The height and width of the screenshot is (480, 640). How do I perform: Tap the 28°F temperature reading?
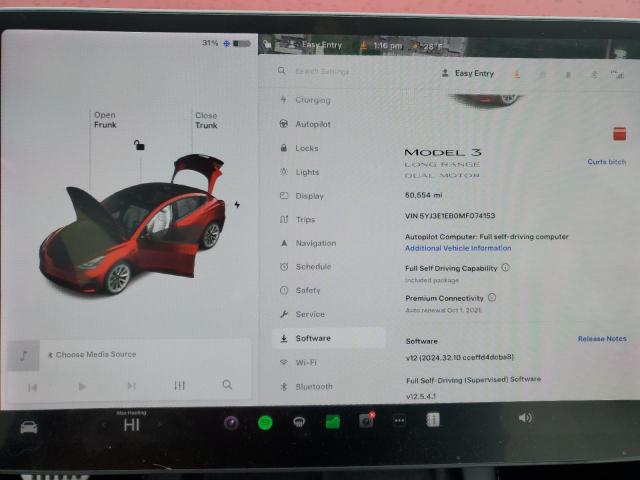pyautogui.click(x=433, y=46)
